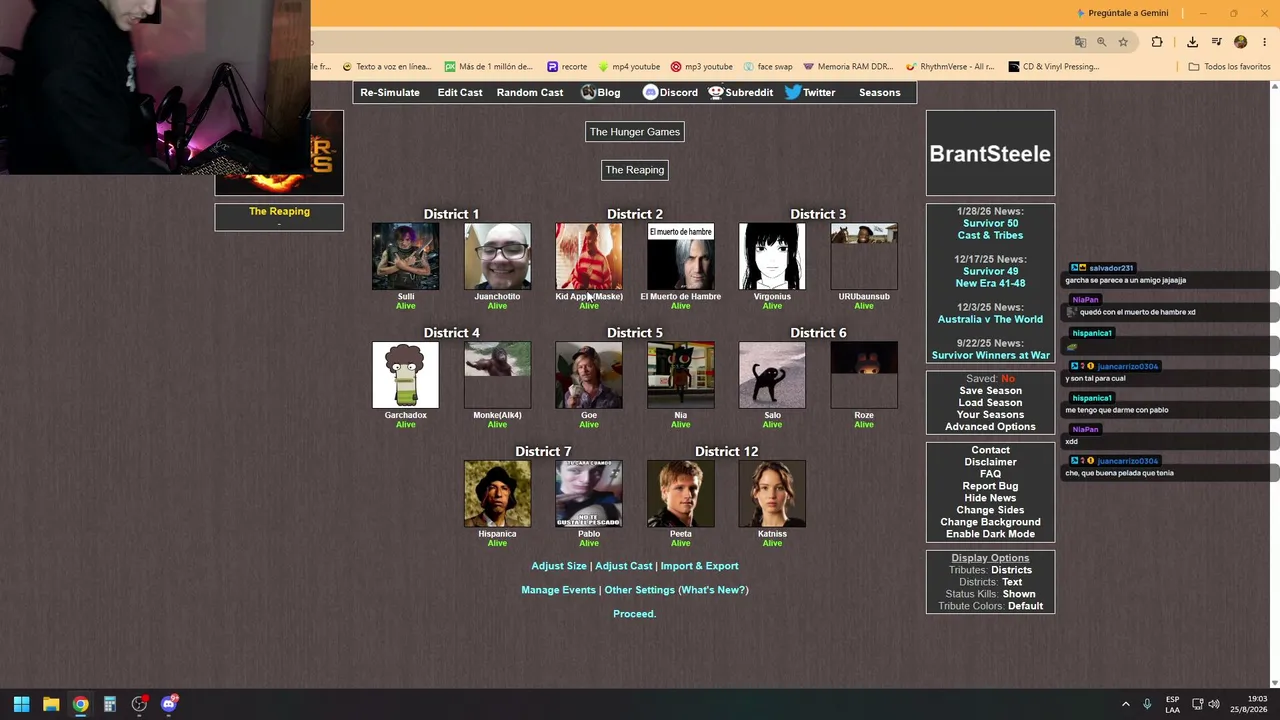
Task: Open the 'Memoria RAM DDR...' bookmark
Action: tap(848, 67)
